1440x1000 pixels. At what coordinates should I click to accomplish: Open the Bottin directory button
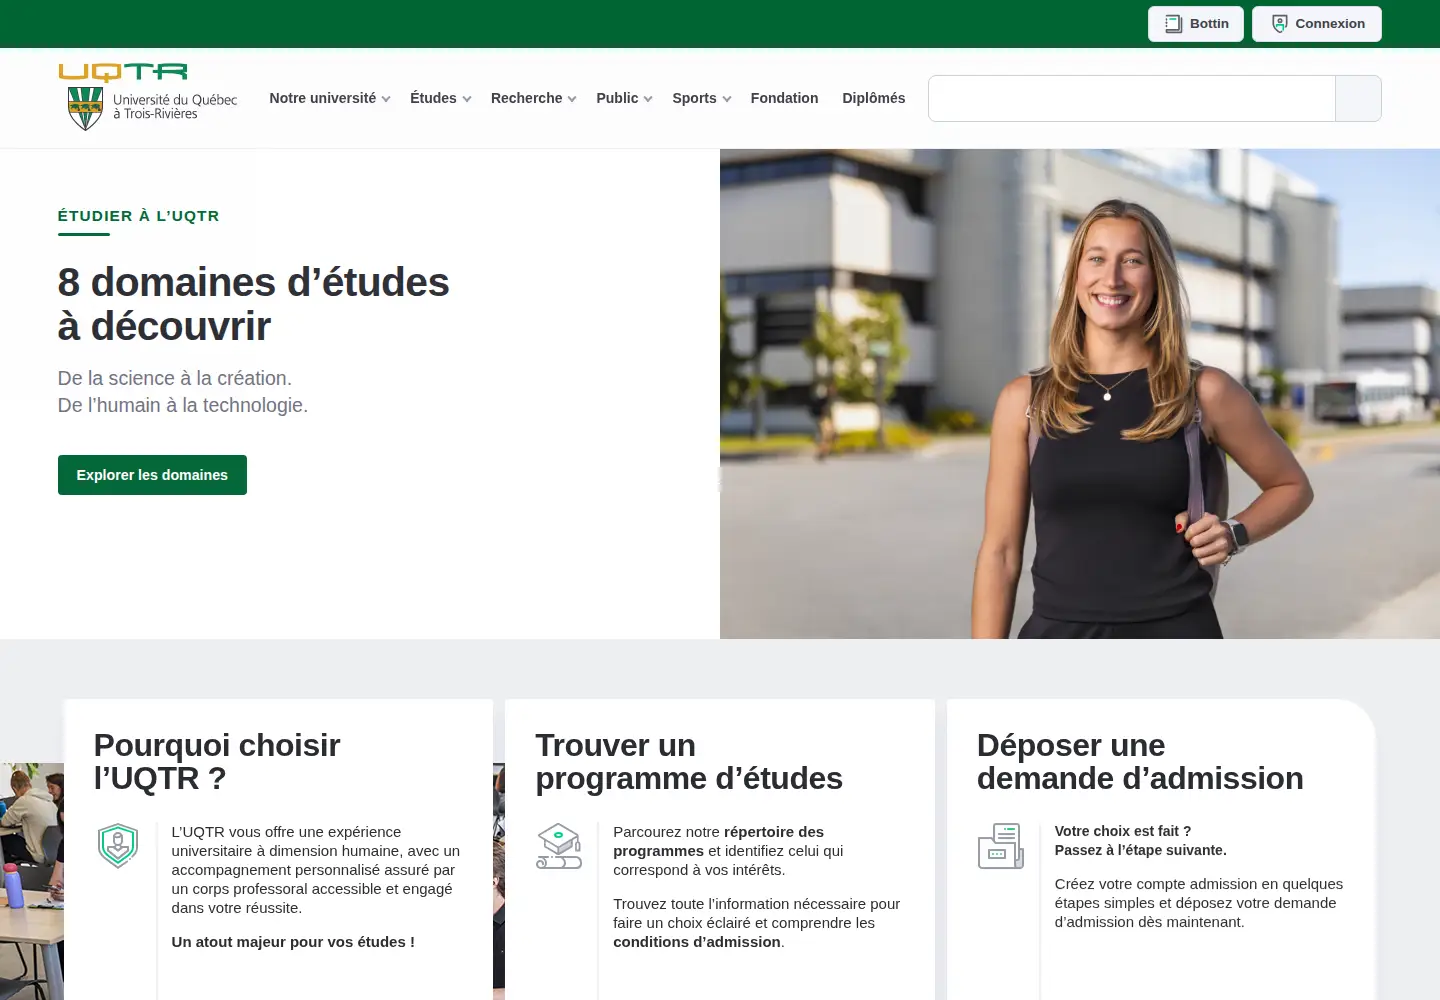coord(1196,24)
